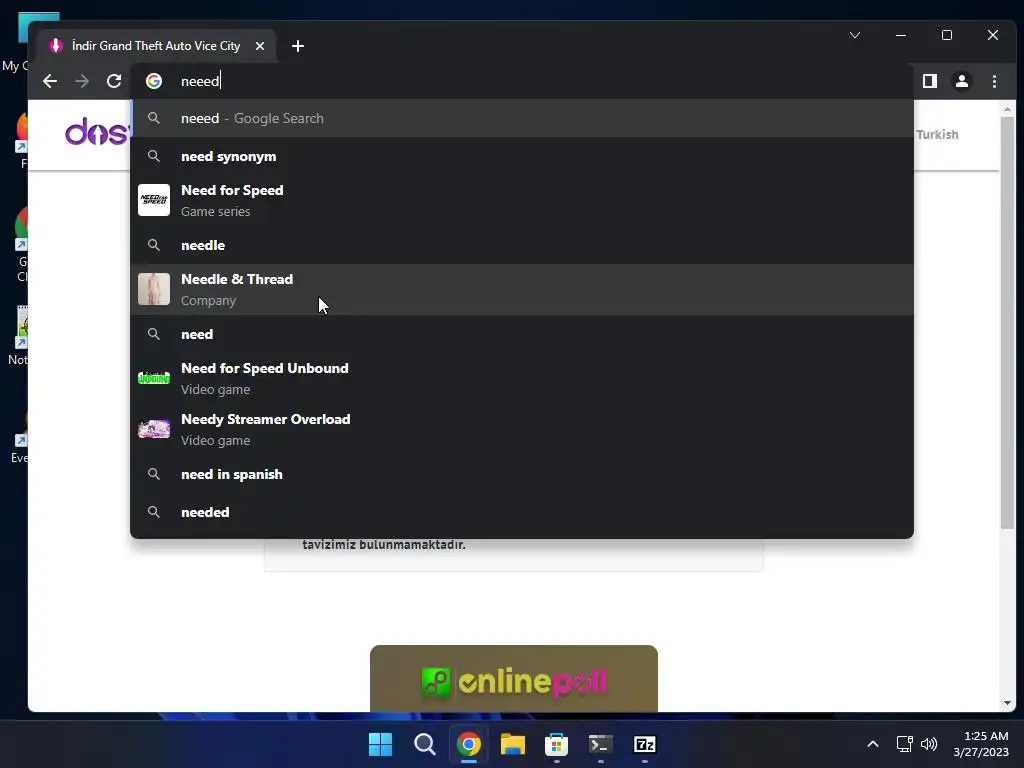Viewport: 1024px width, 768px height.
Task: Click in the address bar text field
Action: [x=522, y=81]
